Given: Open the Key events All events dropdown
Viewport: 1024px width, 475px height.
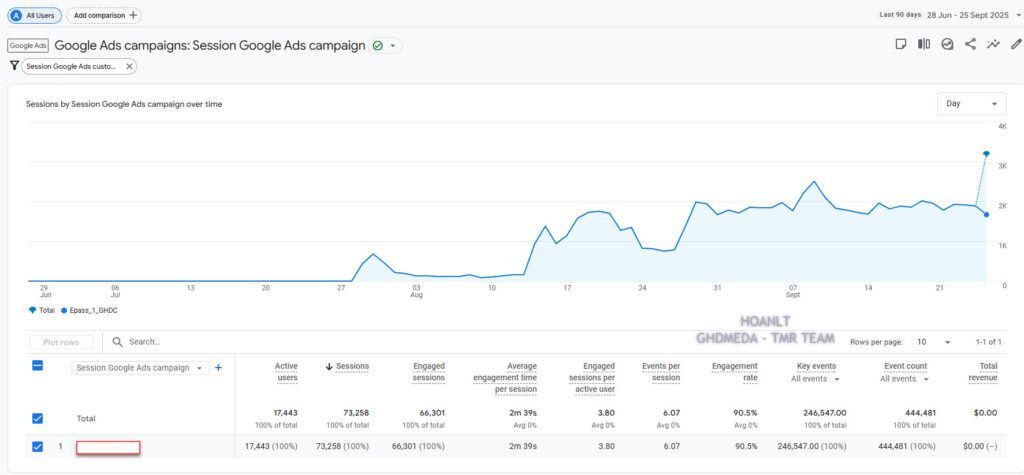Looking at the screenshot, I should point(814,379).
